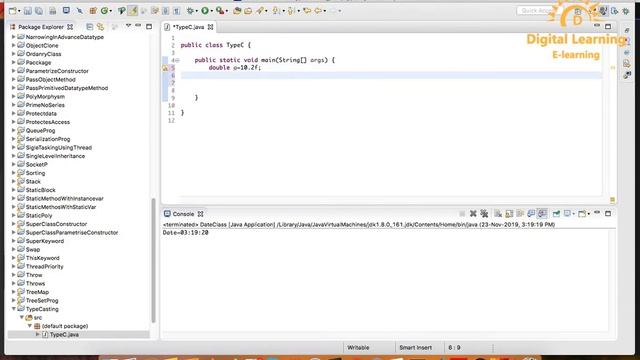The height and width of the screenshot is (360, 640).
Task: Toggle Pin Console button
Action: (556, 213)
